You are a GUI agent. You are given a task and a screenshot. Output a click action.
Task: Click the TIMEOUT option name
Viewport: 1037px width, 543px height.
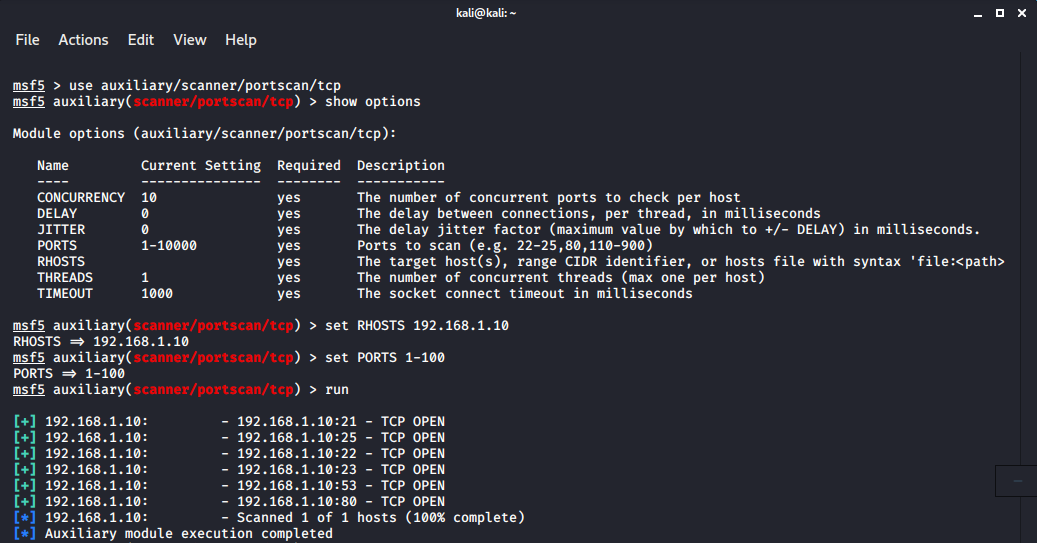tap(65, 293)
